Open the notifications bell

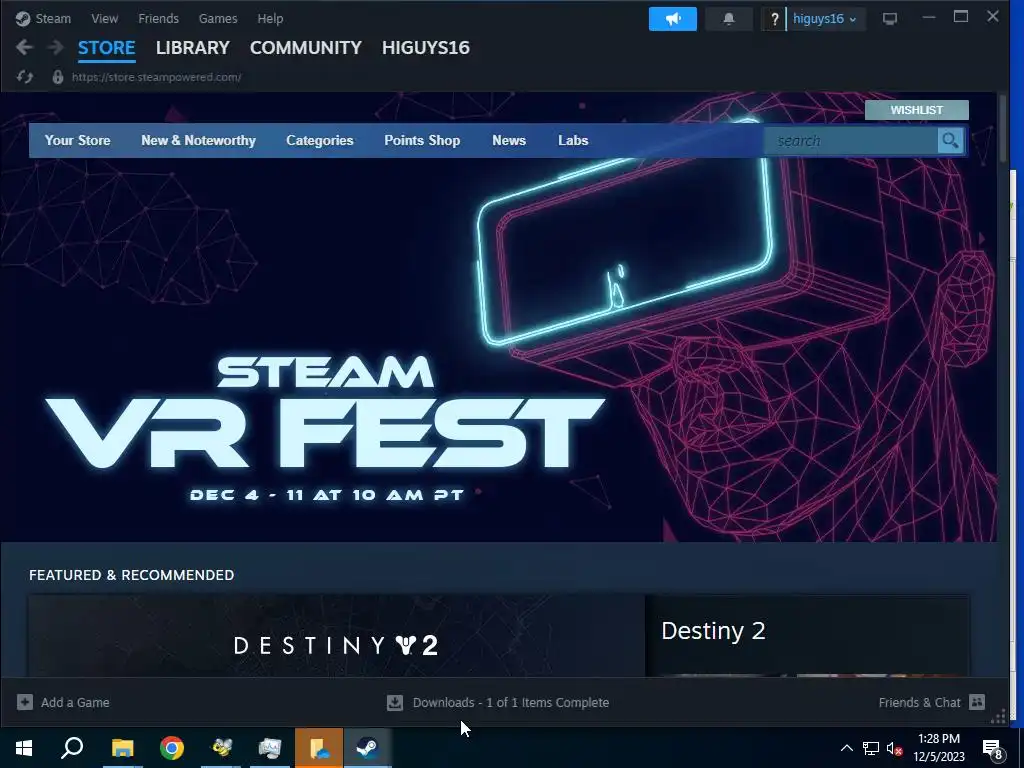click(729, 19)
